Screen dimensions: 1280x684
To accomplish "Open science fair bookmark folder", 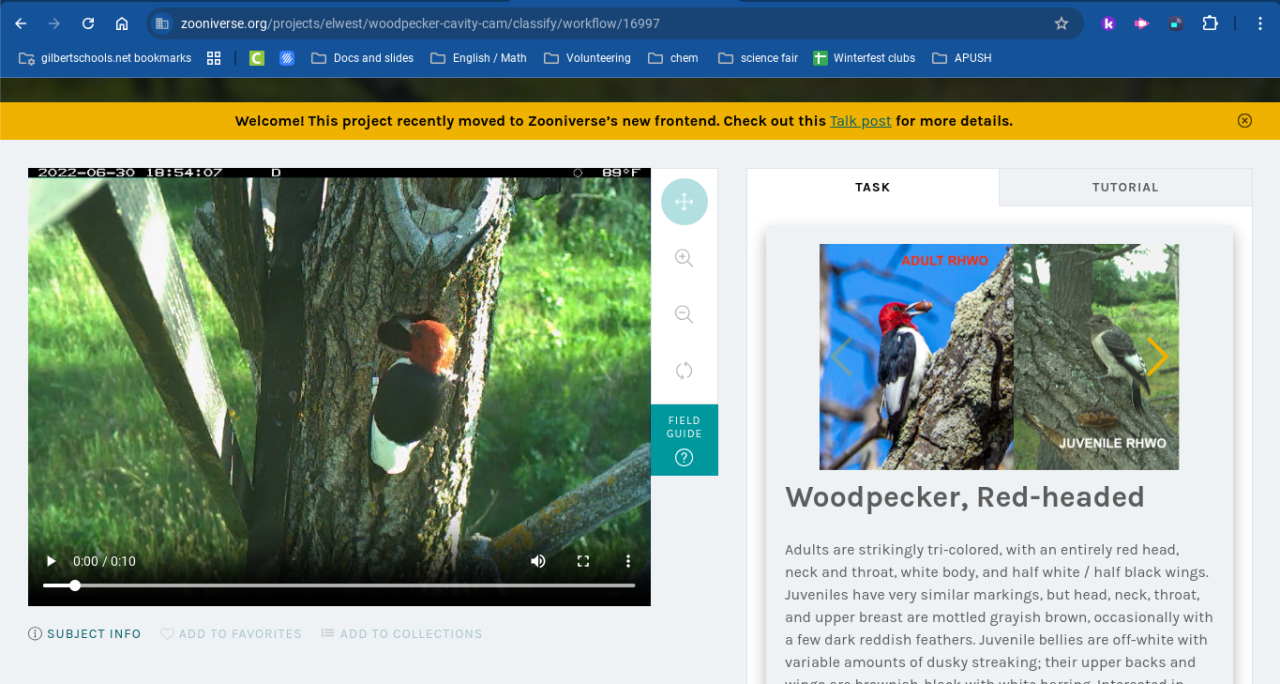I will pos(758,58).
